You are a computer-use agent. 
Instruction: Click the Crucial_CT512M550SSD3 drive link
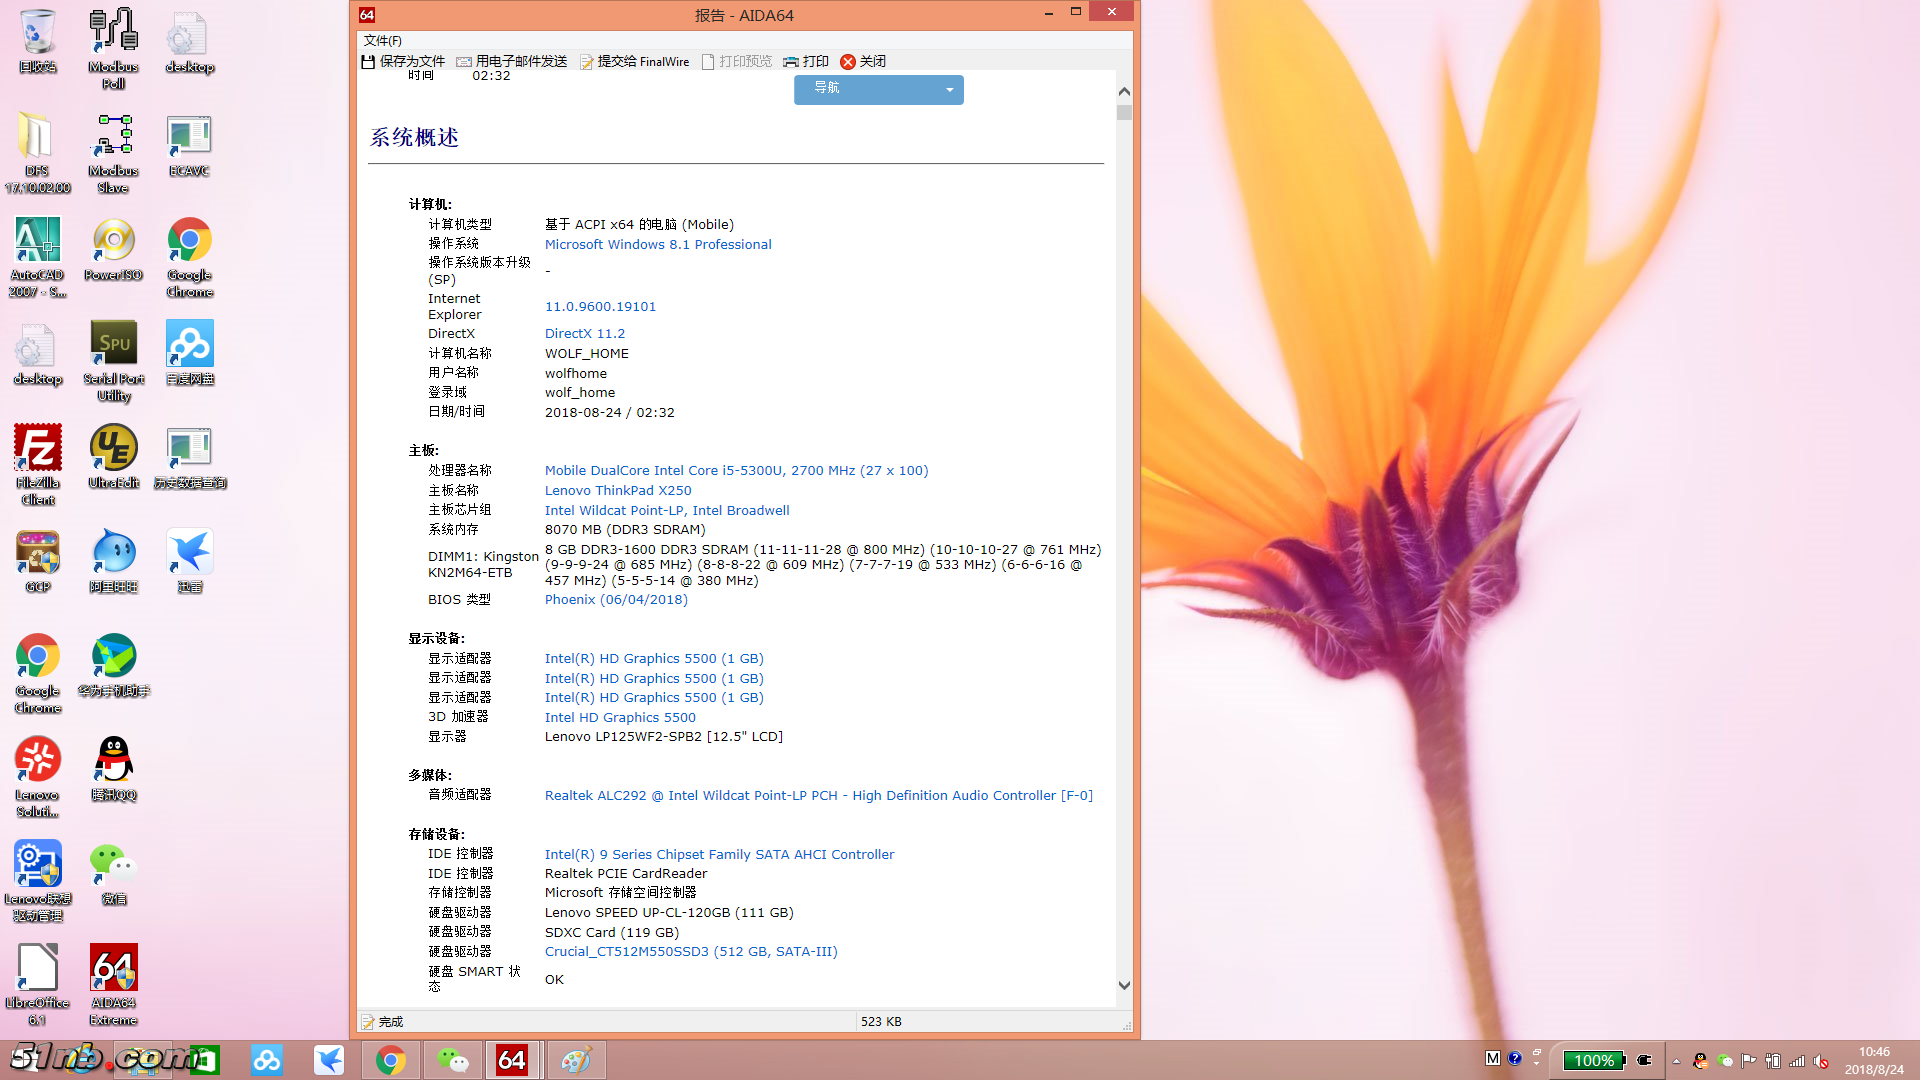point(691,952)
